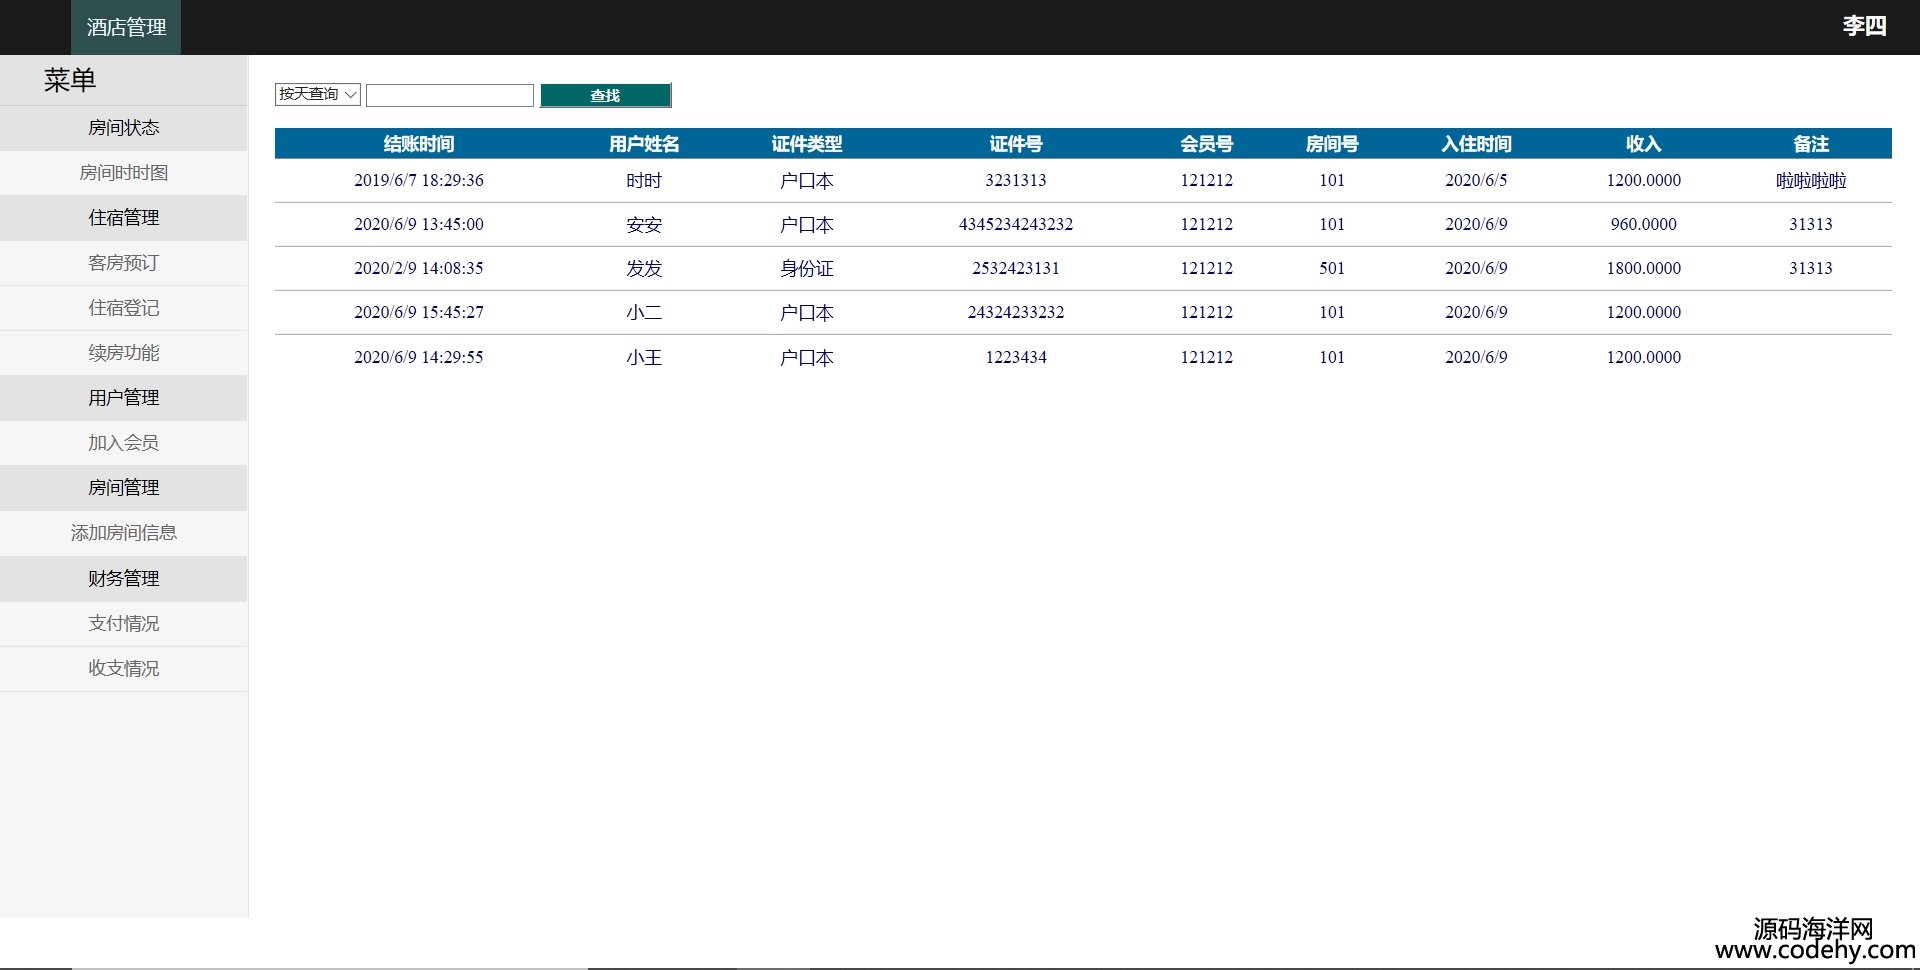Select checkout time 2020/2/9 14:08:35
The image size is (1920, 970).
[419, 269]
